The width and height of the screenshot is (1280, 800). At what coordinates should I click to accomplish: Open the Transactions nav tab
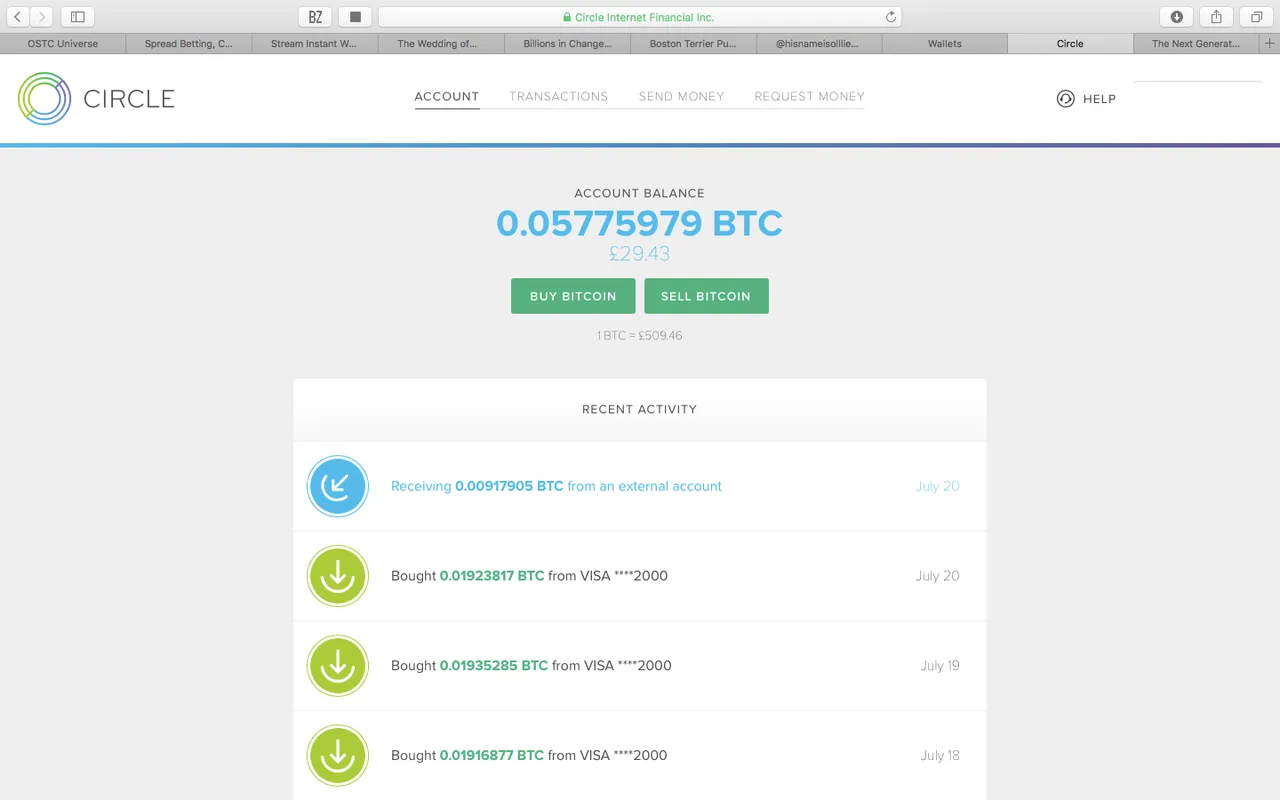(559, 97)
